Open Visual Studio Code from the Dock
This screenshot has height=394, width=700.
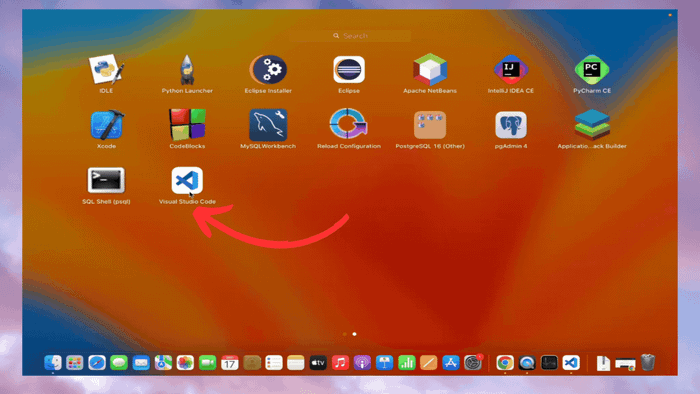571,363
